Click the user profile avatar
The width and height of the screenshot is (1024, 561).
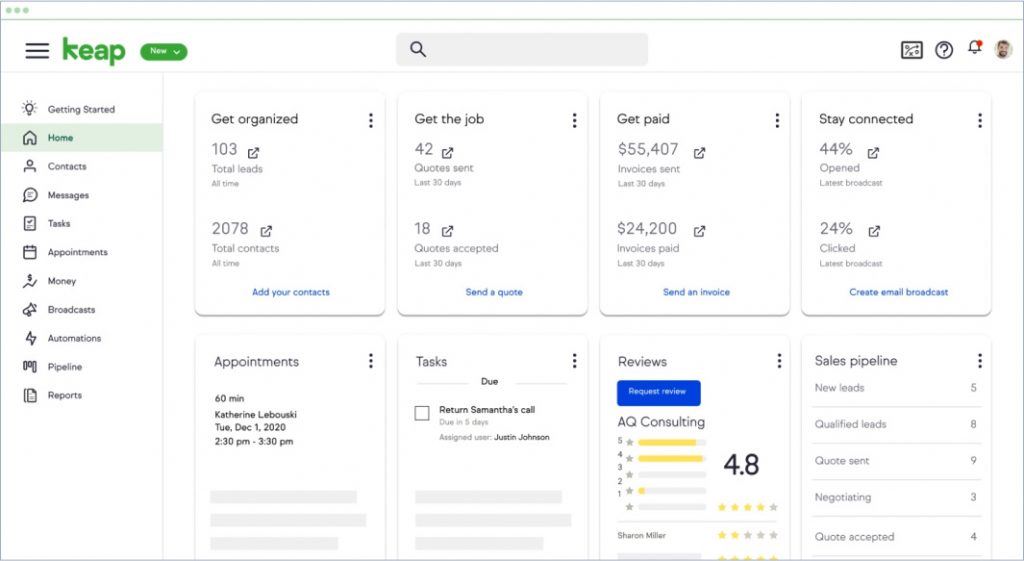[x=1003, y=50]
